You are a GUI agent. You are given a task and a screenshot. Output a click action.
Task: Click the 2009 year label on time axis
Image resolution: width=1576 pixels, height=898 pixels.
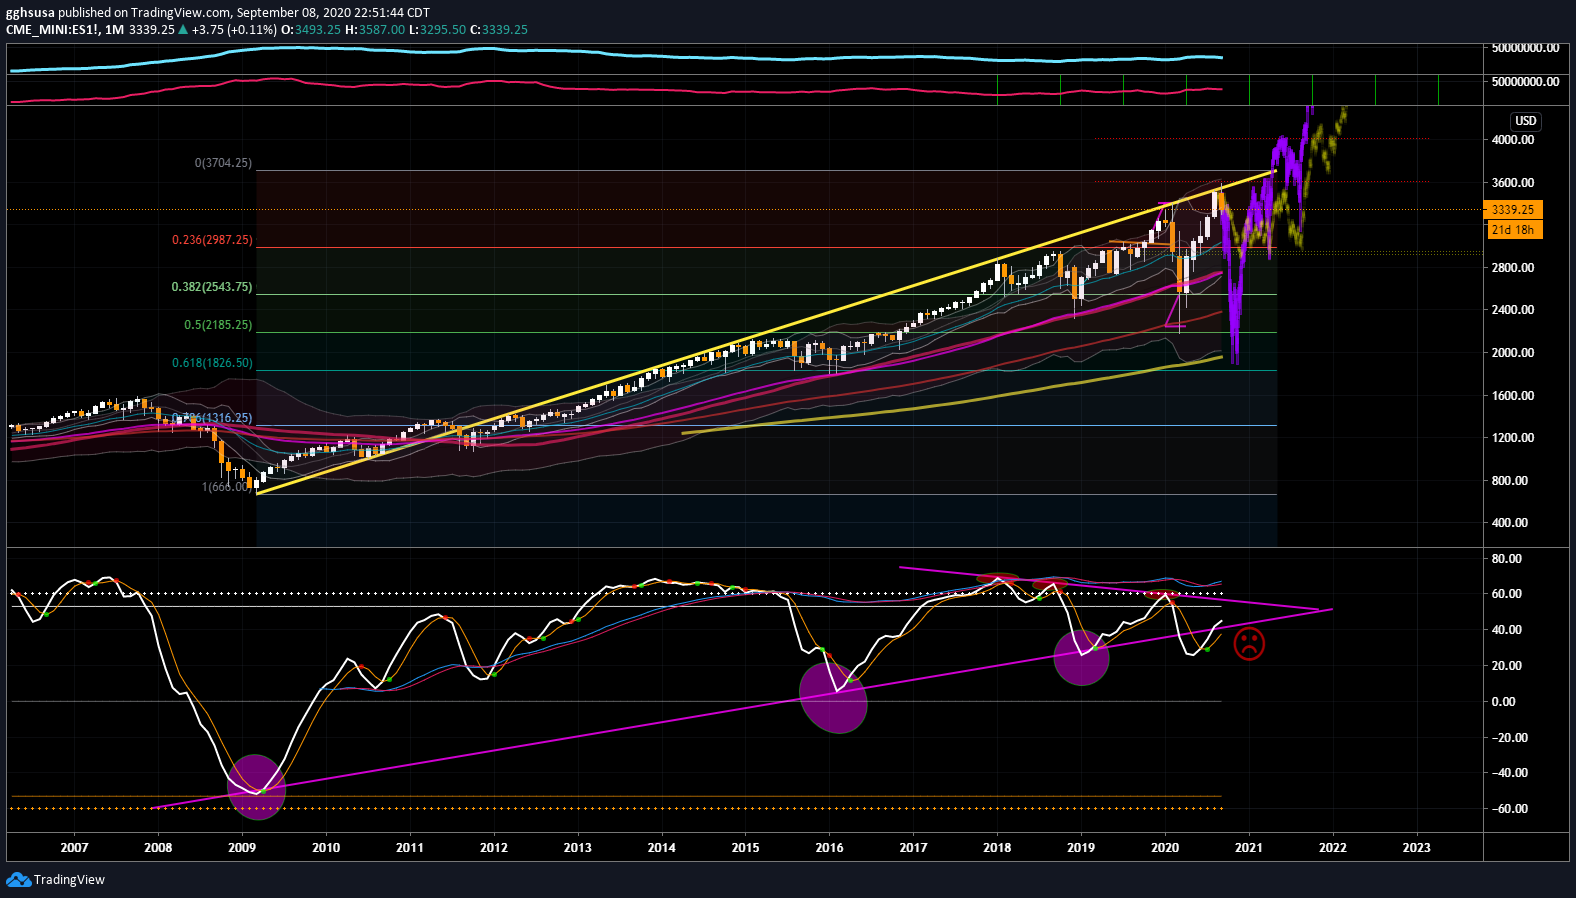tap(242, 848)
